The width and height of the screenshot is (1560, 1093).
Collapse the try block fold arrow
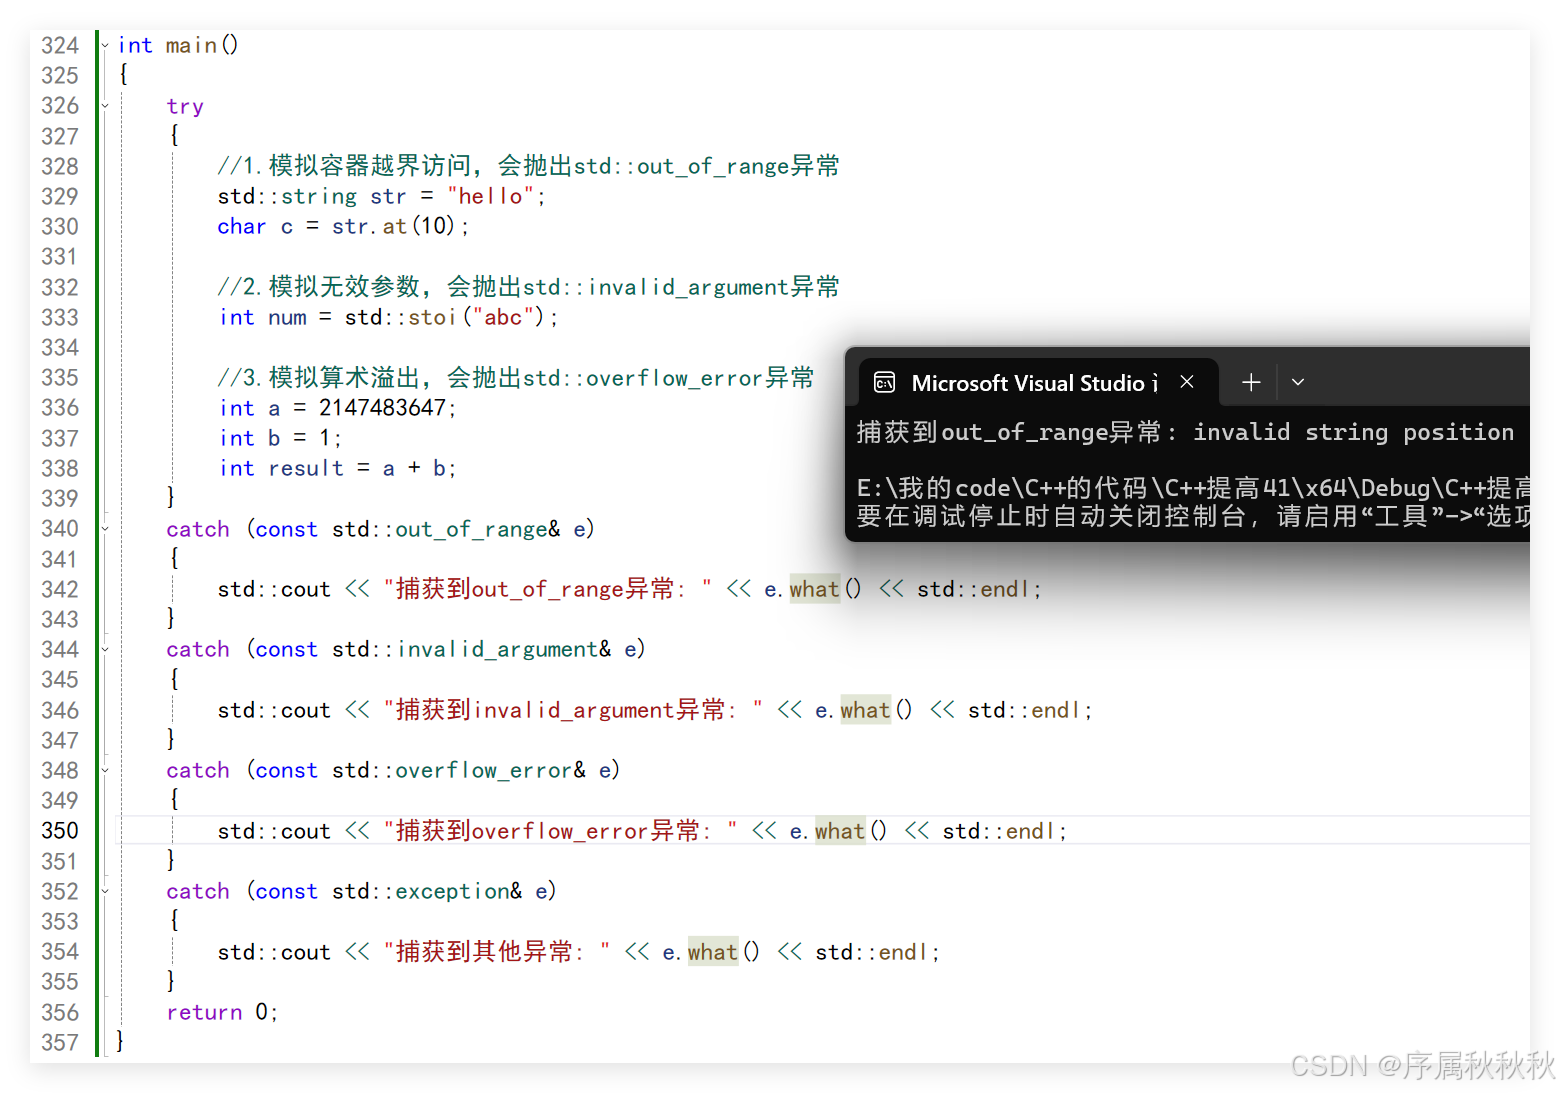click(x=105, y=106)
